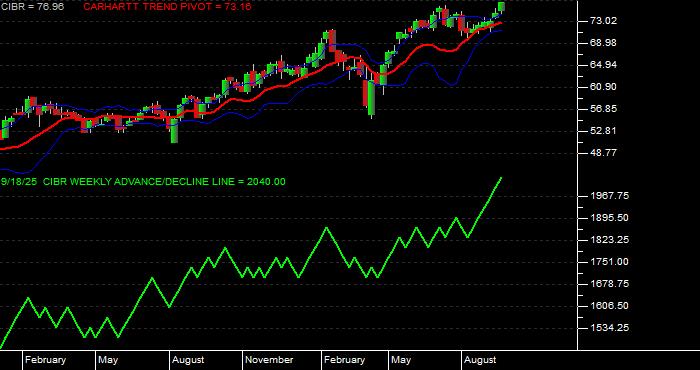This screenshot has width=700, height=370.
Task: Click the 60.90 price axis value
Action: pyautogui.click(x=603, y=87)
